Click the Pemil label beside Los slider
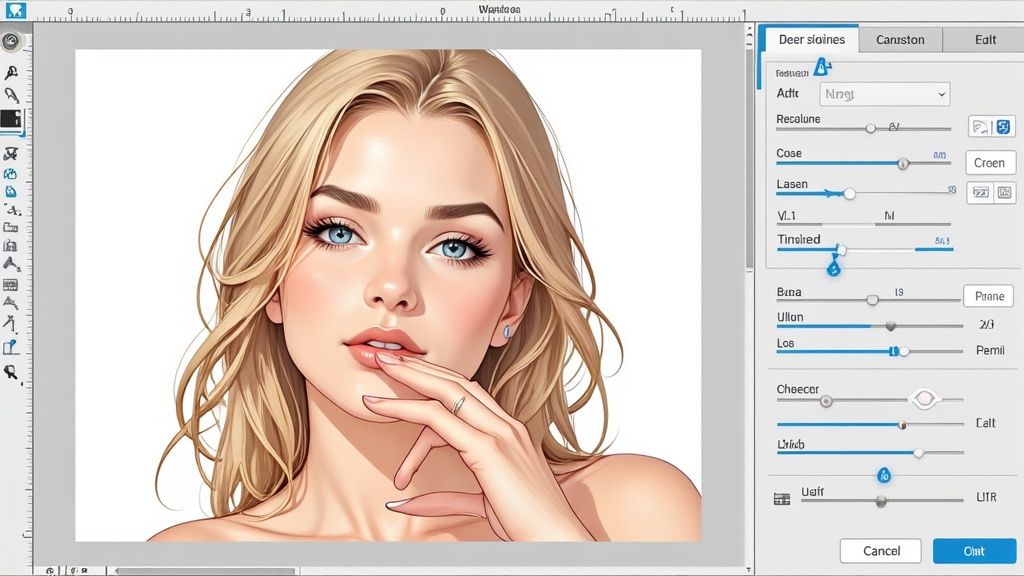This screenshot has width=1024, height=576. [990, 351]
